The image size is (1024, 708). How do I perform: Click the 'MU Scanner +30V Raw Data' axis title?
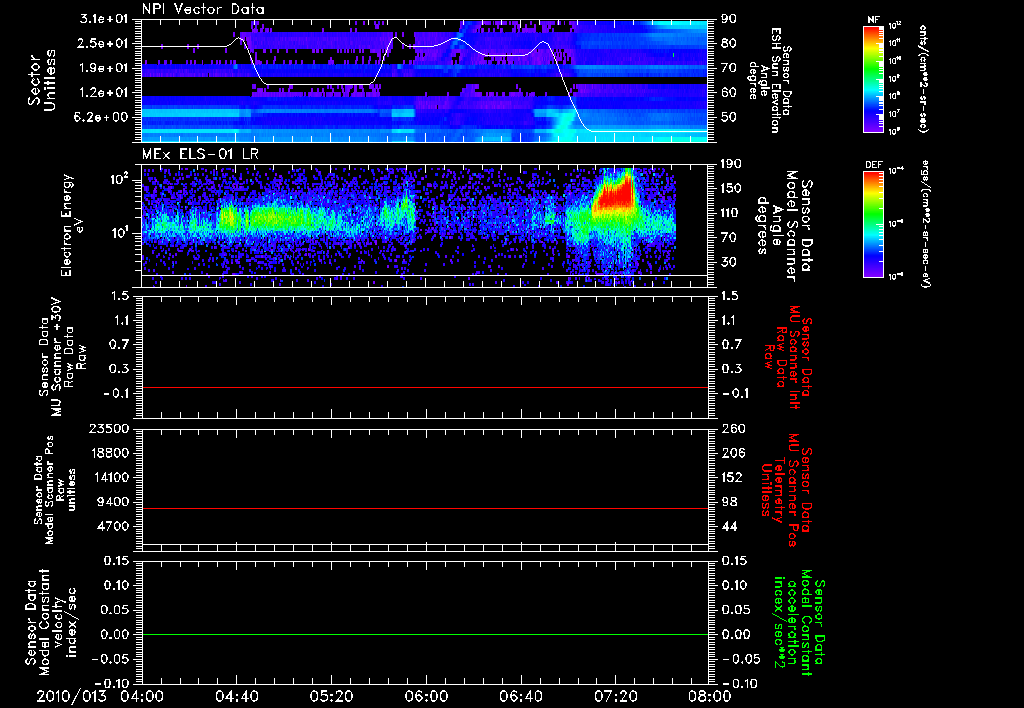pyautogui.click(x=62, y=358)
